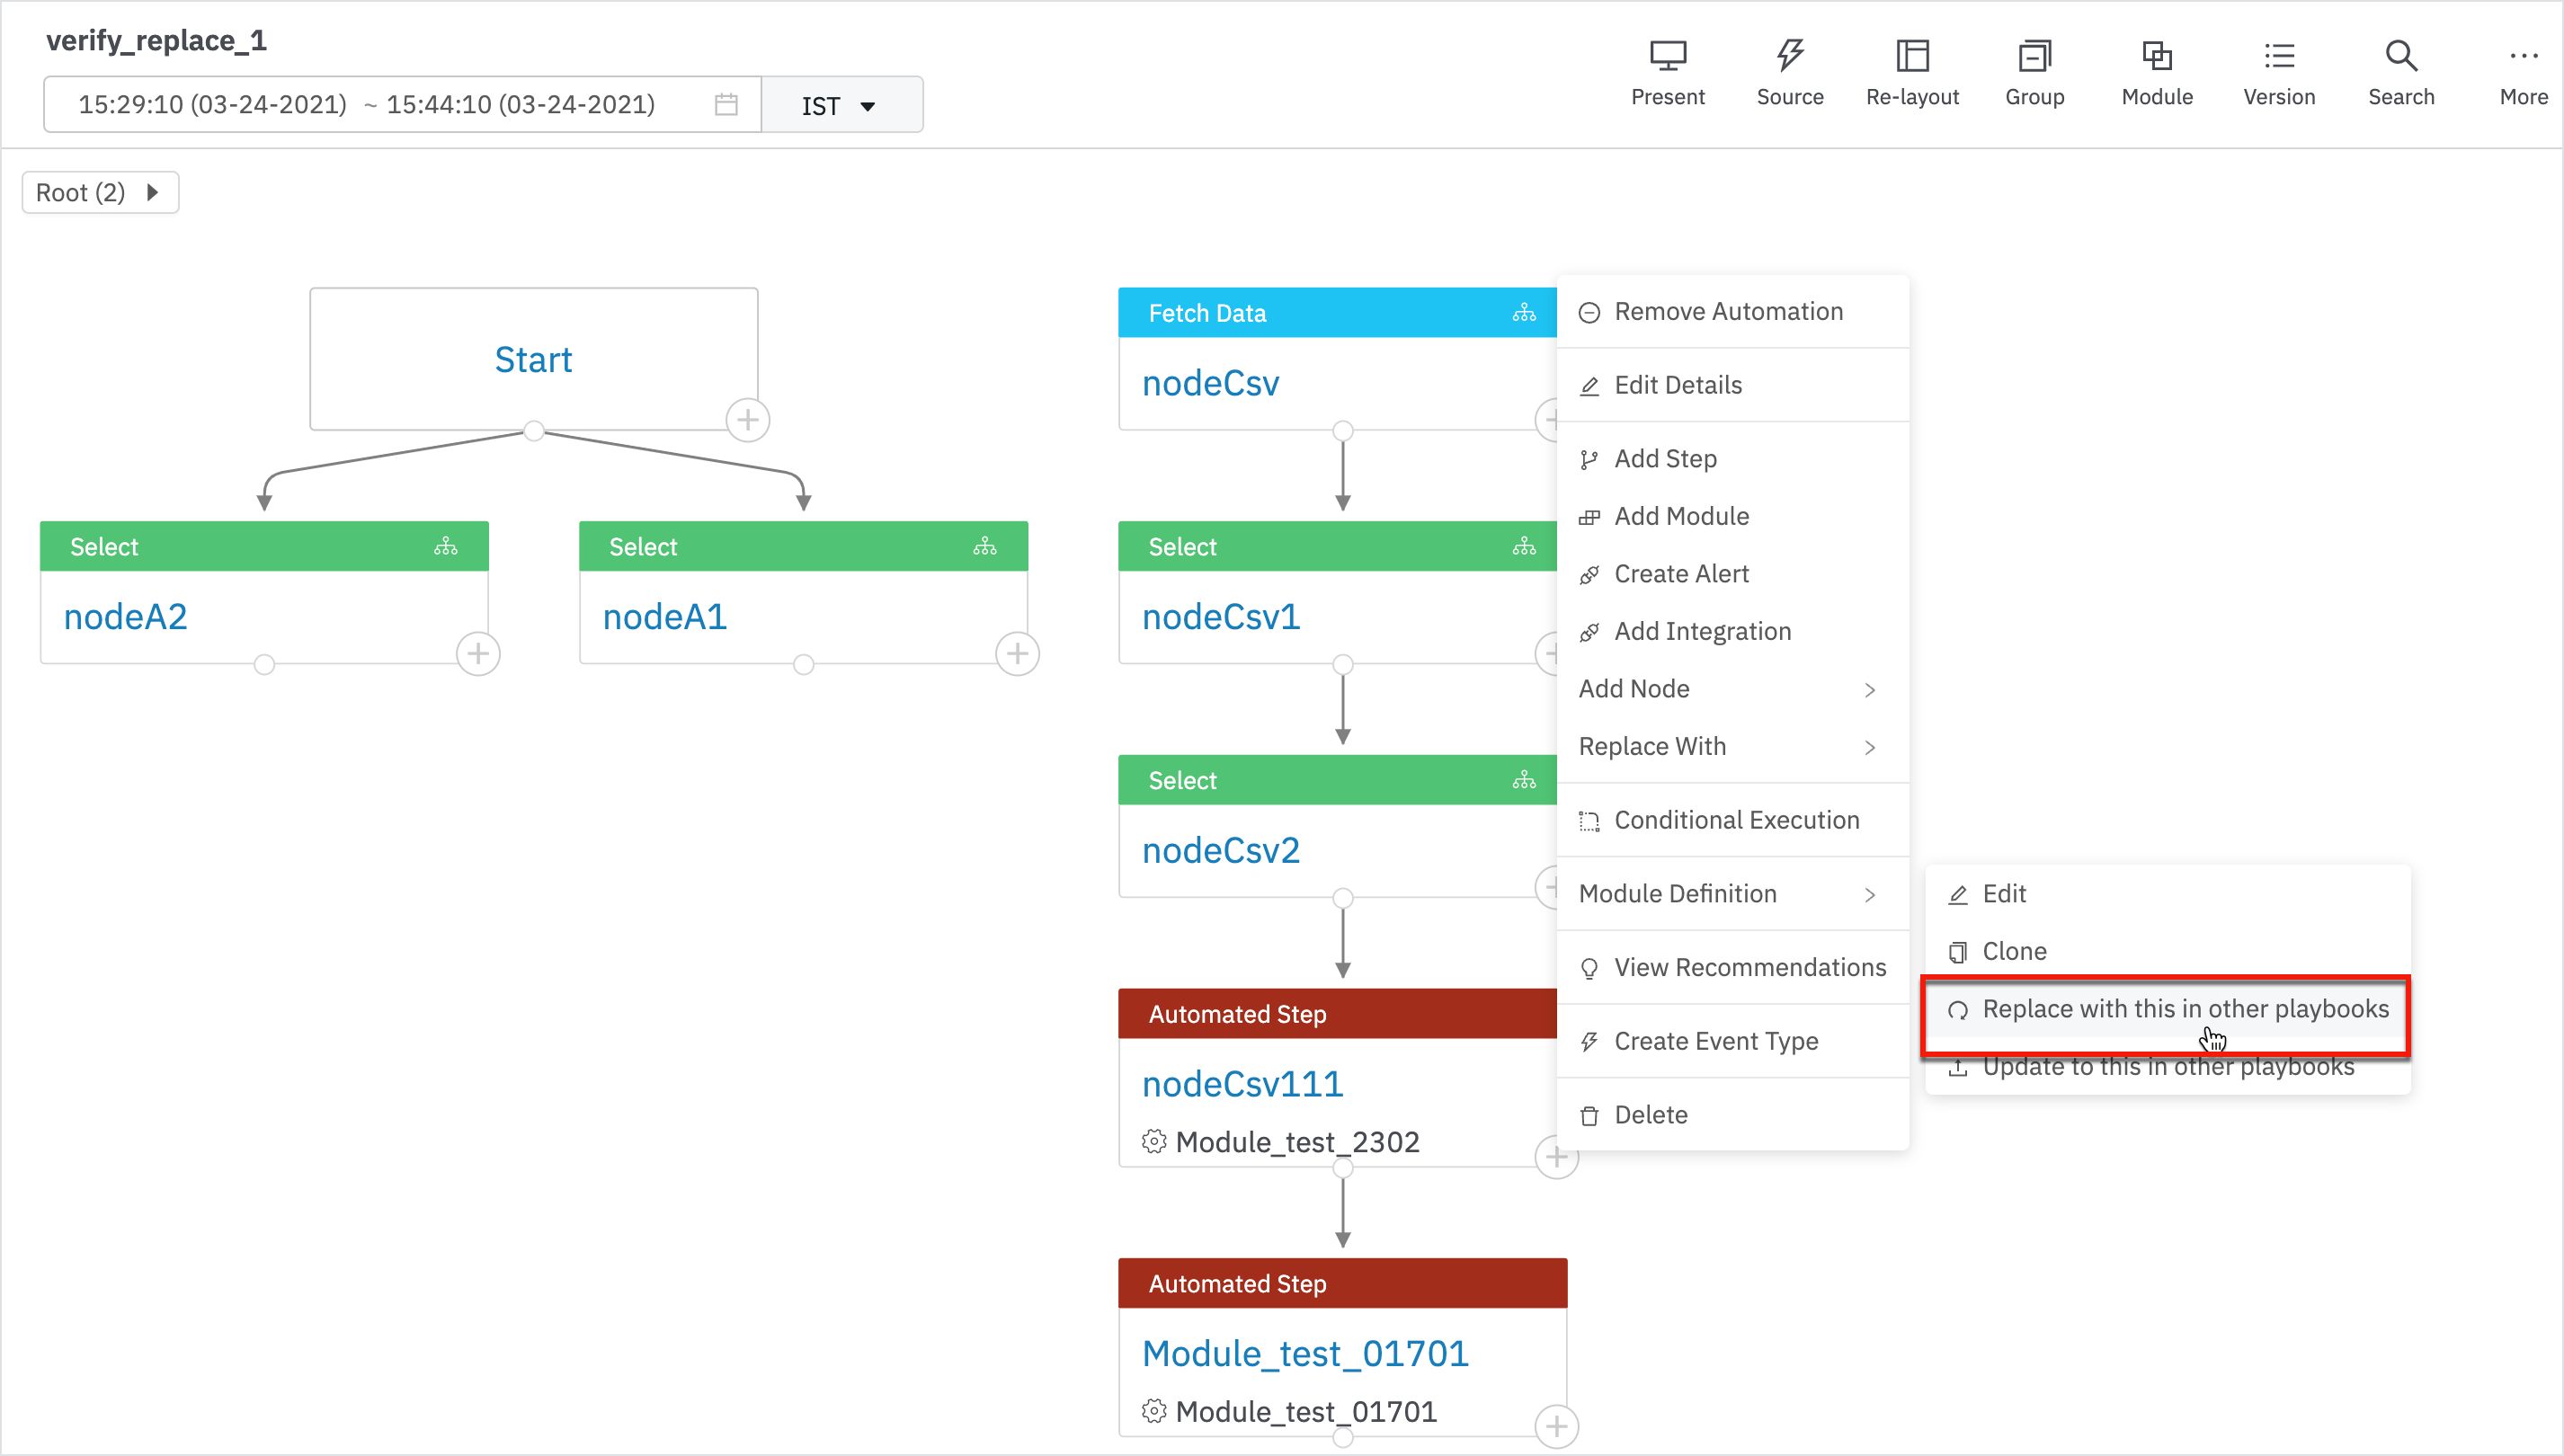This screenshot has height=1456, width=2564.
Task: Choose Add Step menu entry
Action: coord(1732,459)
